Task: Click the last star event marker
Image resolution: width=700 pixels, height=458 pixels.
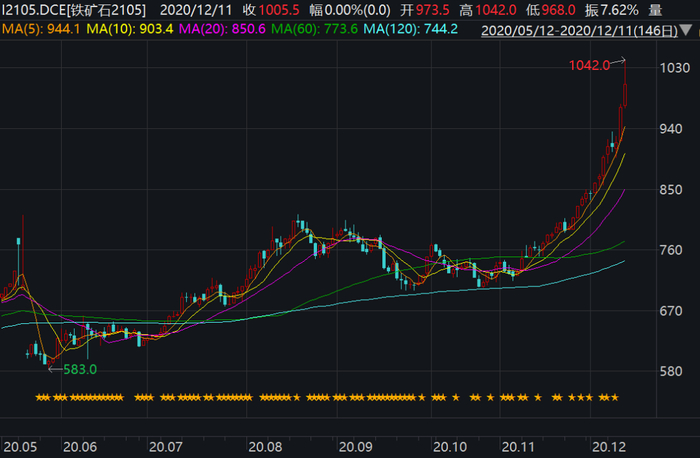Action: pyautogui.click(x=615, y=397)
